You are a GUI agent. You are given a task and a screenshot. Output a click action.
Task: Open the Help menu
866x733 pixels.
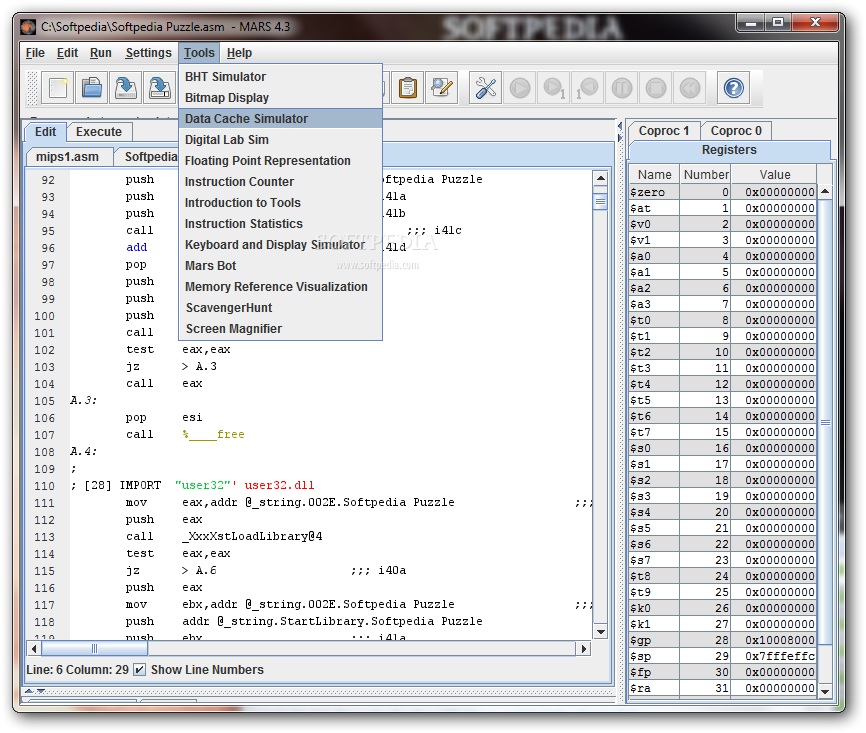[239, 53]
